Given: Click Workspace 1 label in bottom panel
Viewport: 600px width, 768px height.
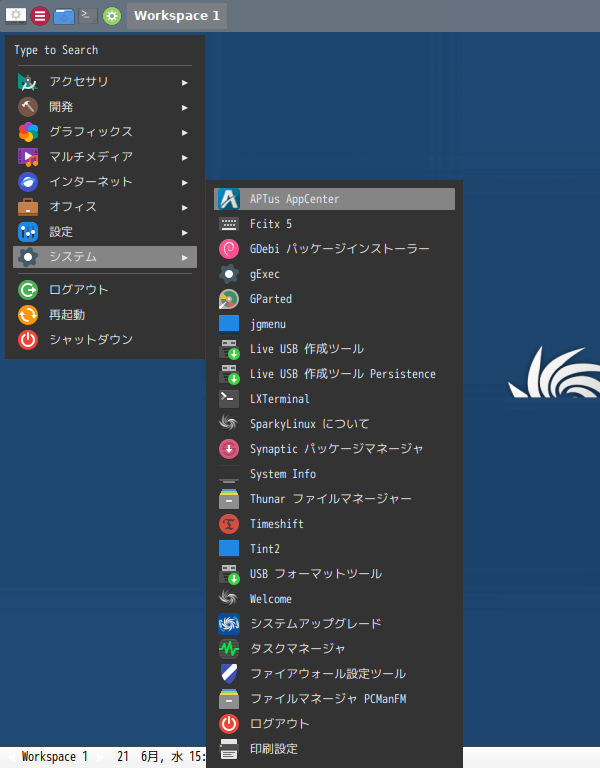Looking at the screenshot, I should click(55, 757).
